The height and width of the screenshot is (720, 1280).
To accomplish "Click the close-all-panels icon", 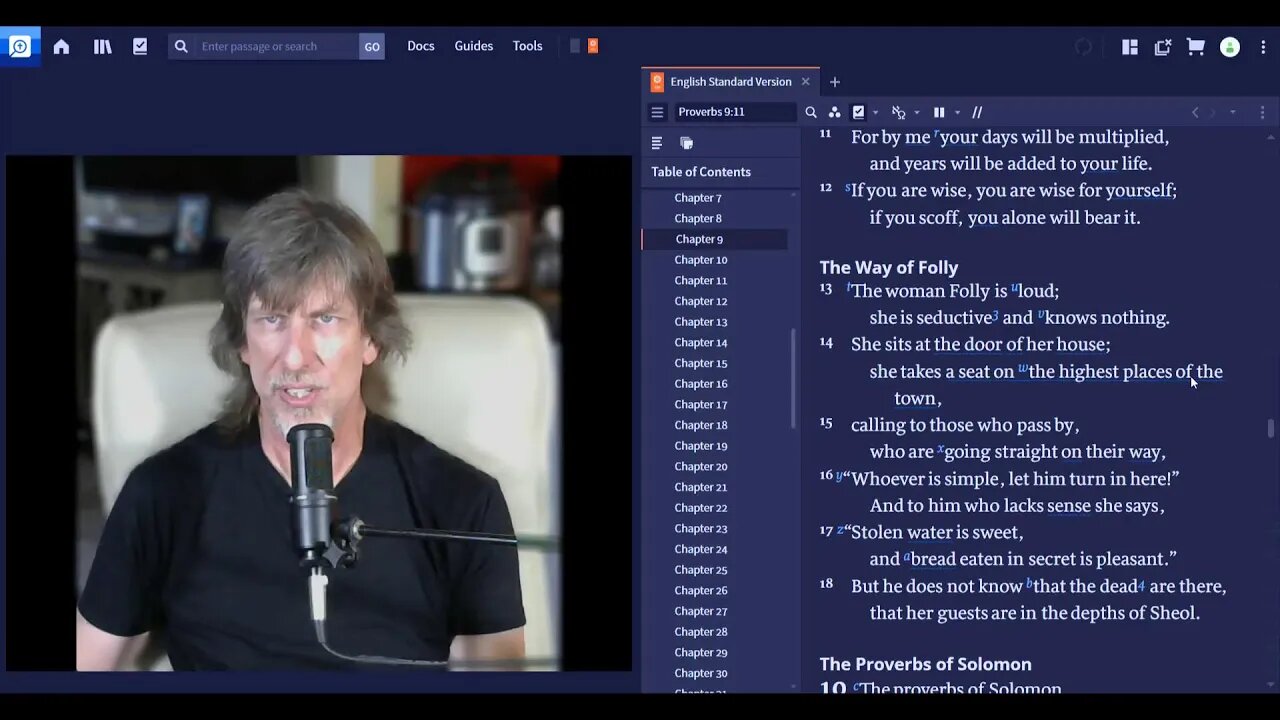I will [1162, 47].
